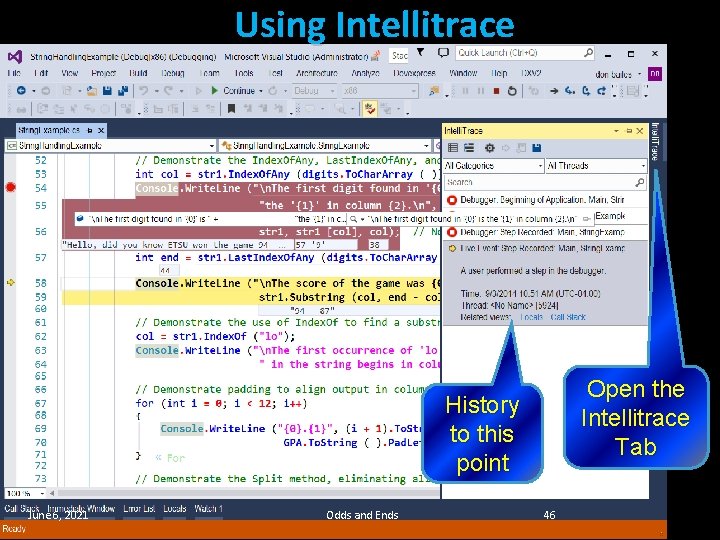Toggle the breakpoint on line 54
Screen dimensions: 720x540
pos(11,187)
